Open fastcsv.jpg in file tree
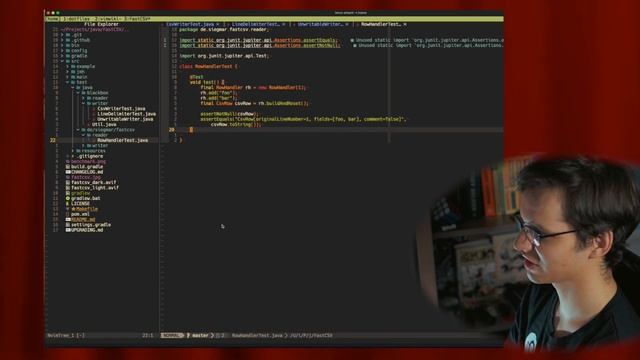This screenshot has height=360, width=640. [x=86, y=178]
